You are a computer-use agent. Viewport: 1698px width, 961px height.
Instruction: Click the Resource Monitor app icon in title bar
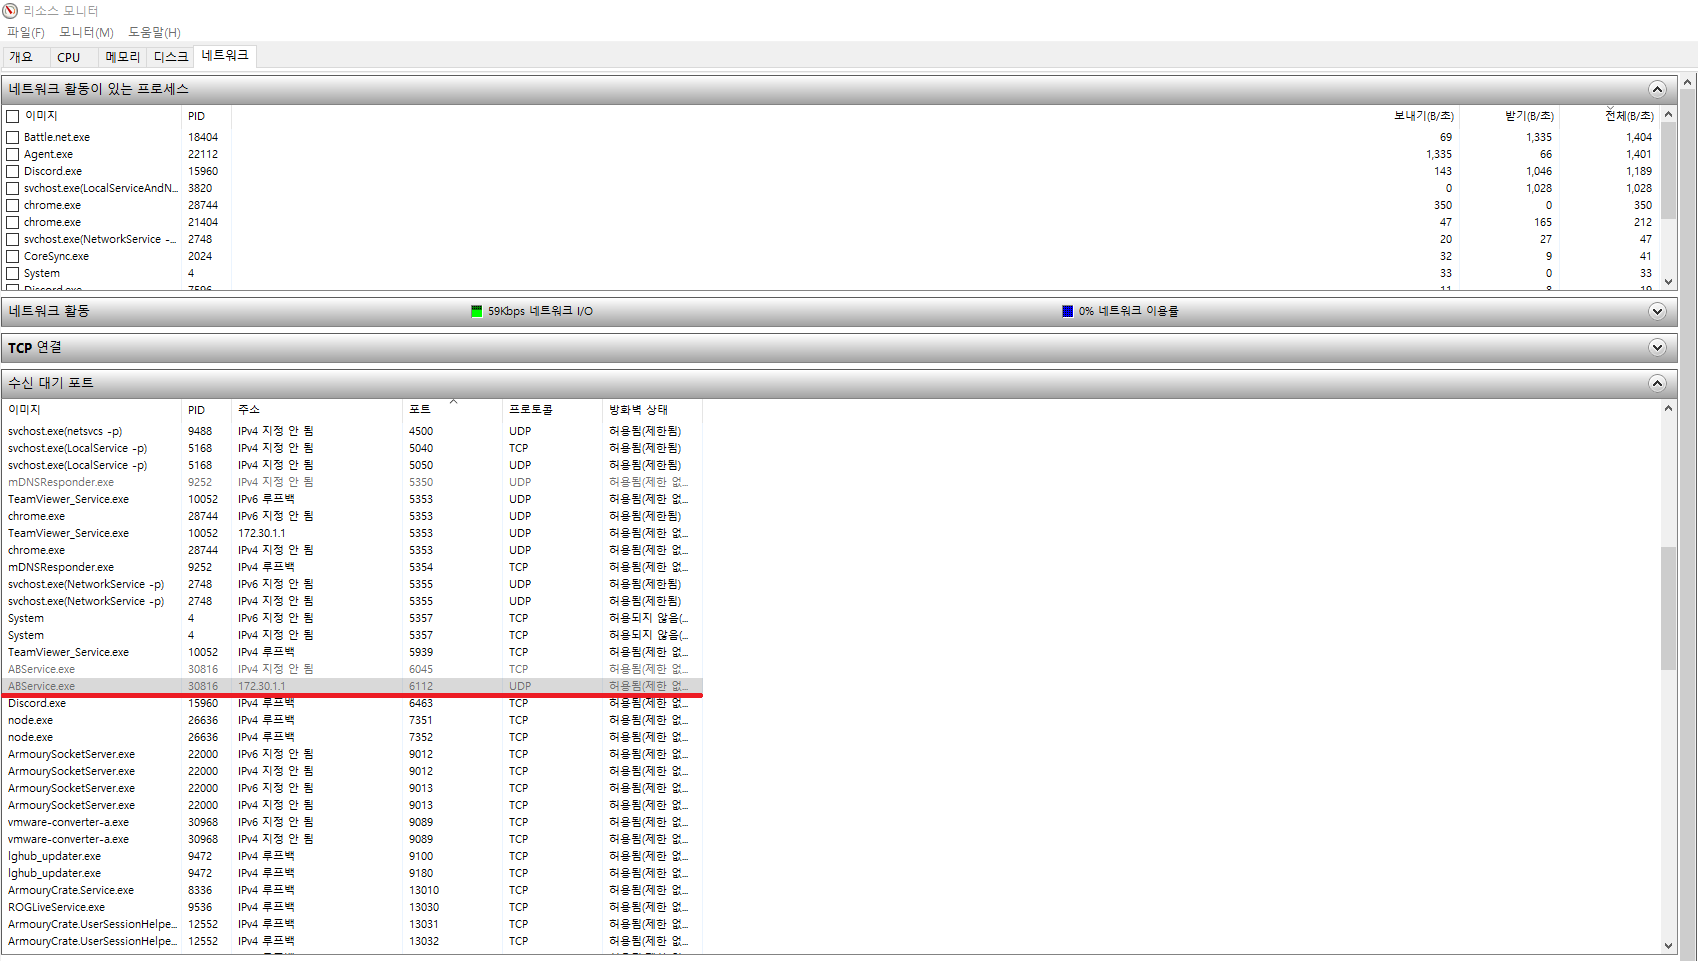[x=10, y=10]
